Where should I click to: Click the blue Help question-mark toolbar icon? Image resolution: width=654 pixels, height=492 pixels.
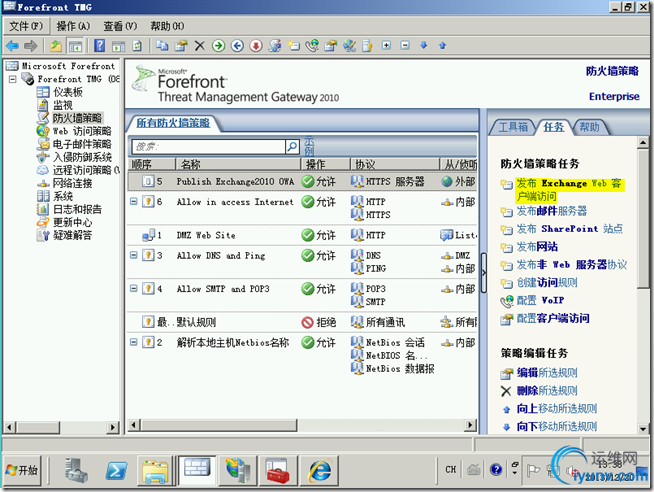click(x=99, y=45)
